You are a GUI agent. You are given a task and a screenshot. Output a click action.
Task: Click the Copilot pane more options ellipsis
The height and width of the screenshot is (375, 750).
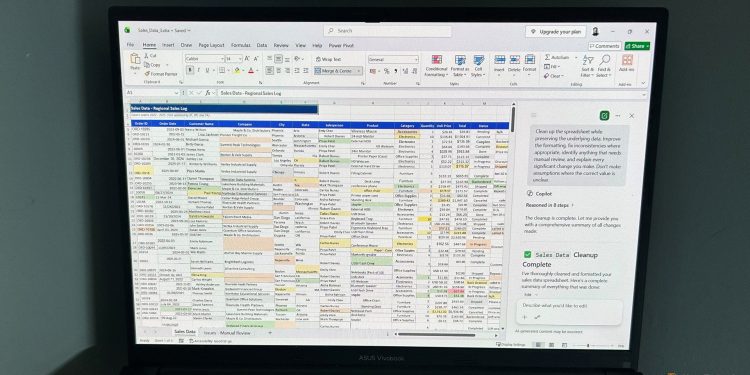coord(618,116)
